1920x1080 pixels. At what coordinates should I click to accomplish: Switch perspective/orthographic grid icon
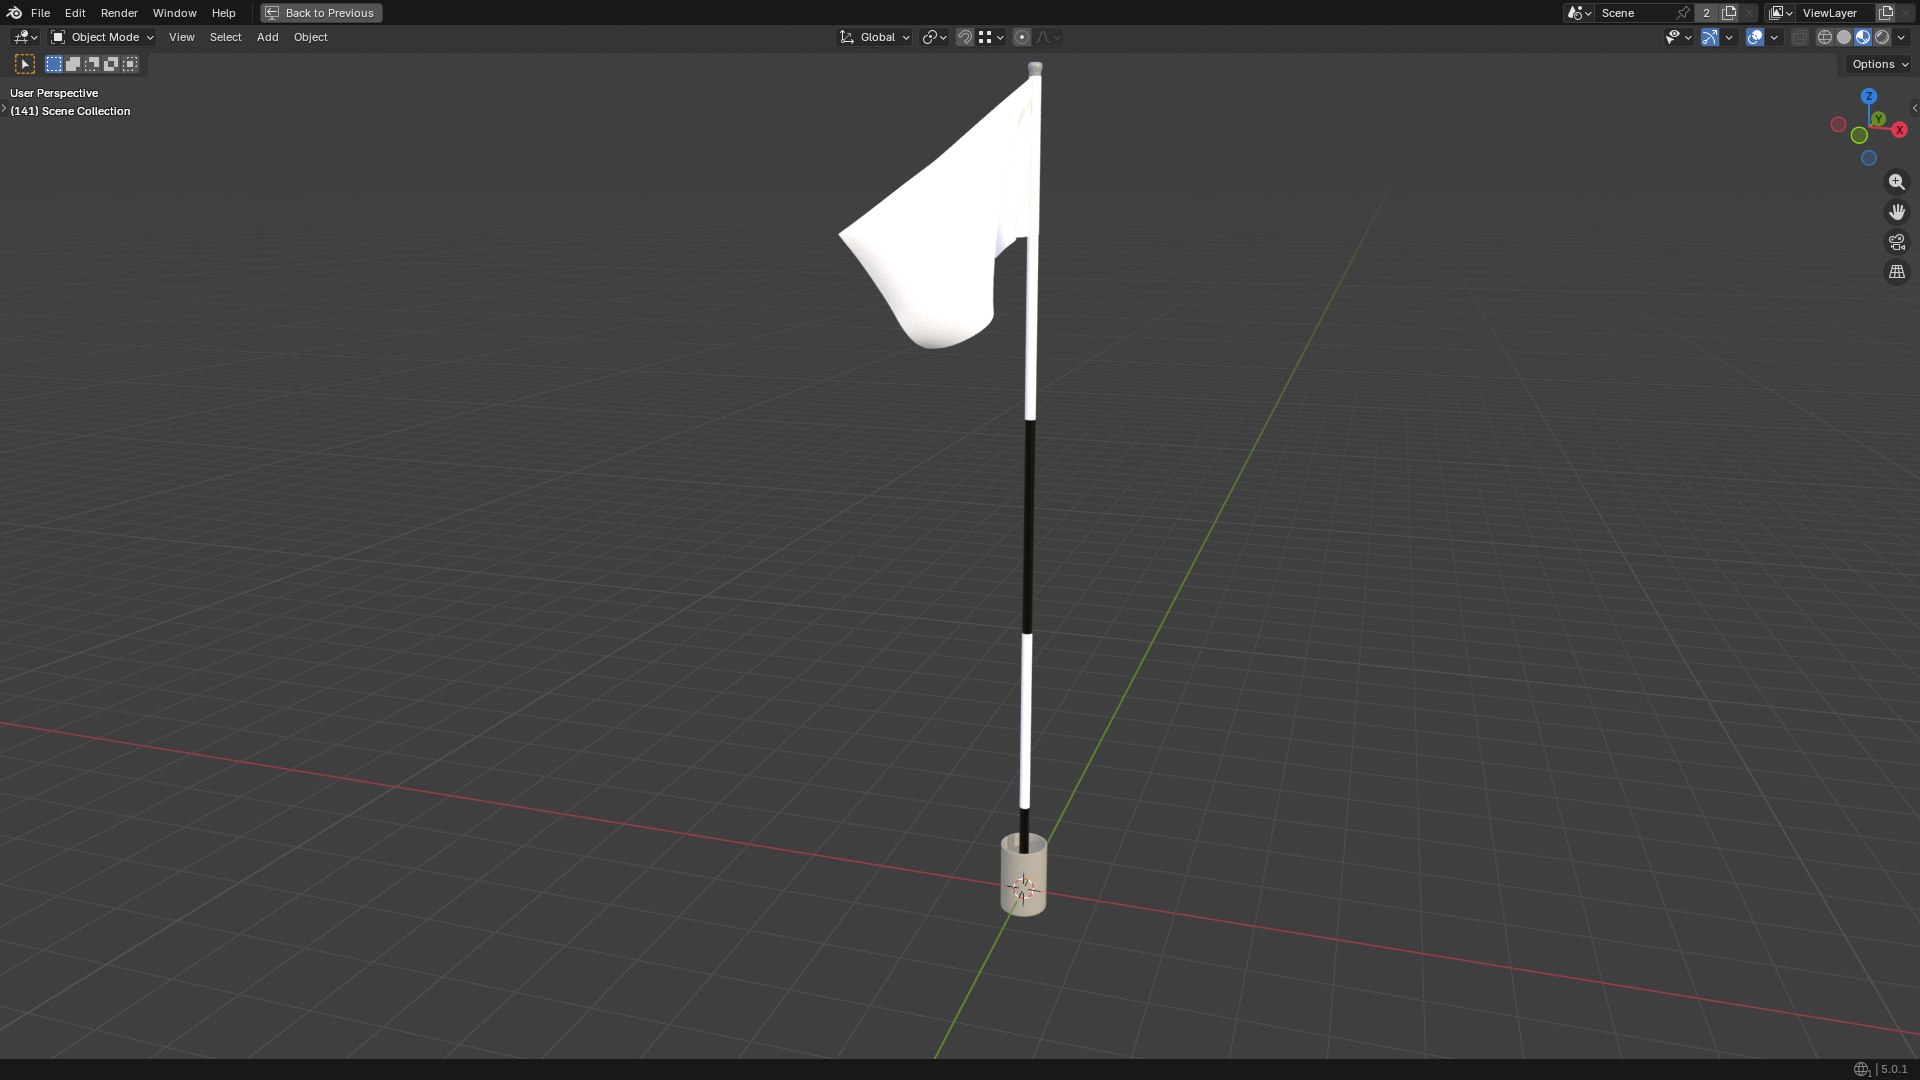tap(1896, 272)
